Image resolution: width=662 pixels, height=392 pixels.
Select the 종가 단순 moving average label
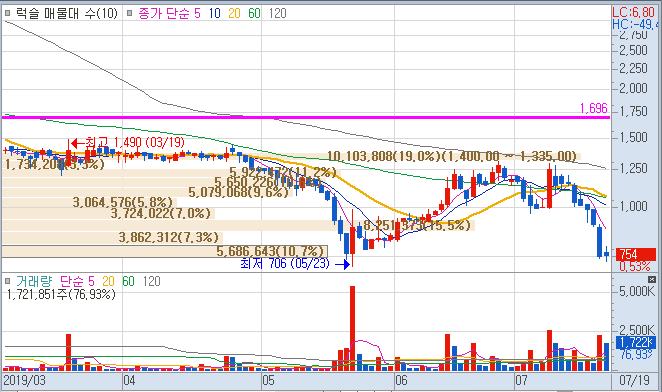coord(164,14)
